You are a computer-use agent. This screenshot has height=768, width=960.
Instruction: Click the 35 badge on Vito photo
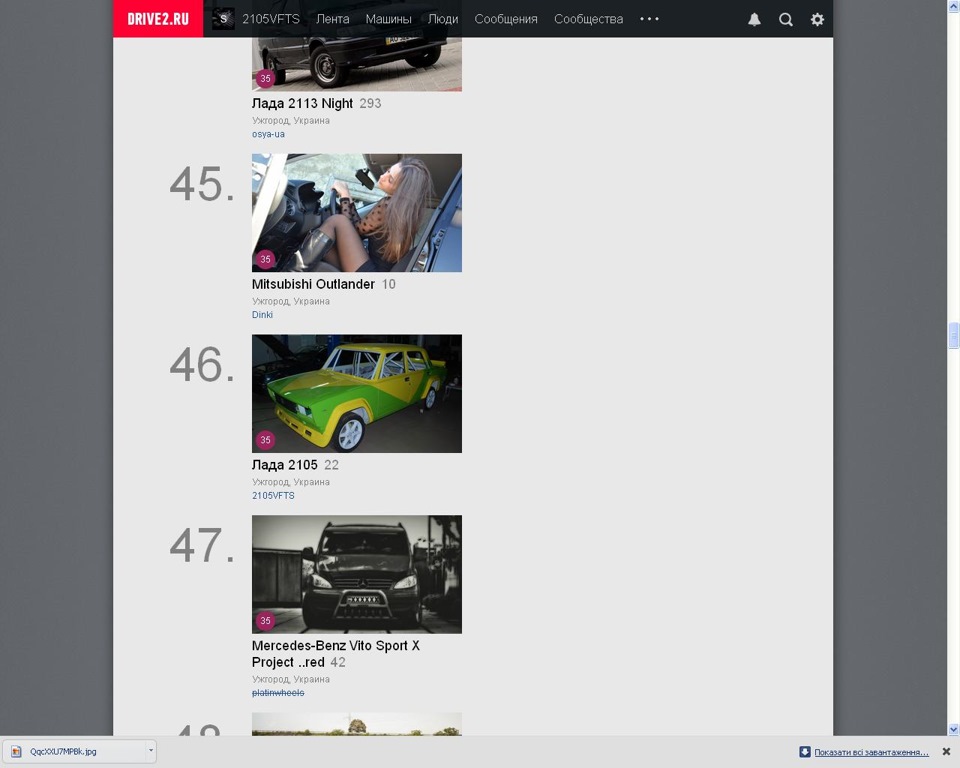(x=265, y=620)
